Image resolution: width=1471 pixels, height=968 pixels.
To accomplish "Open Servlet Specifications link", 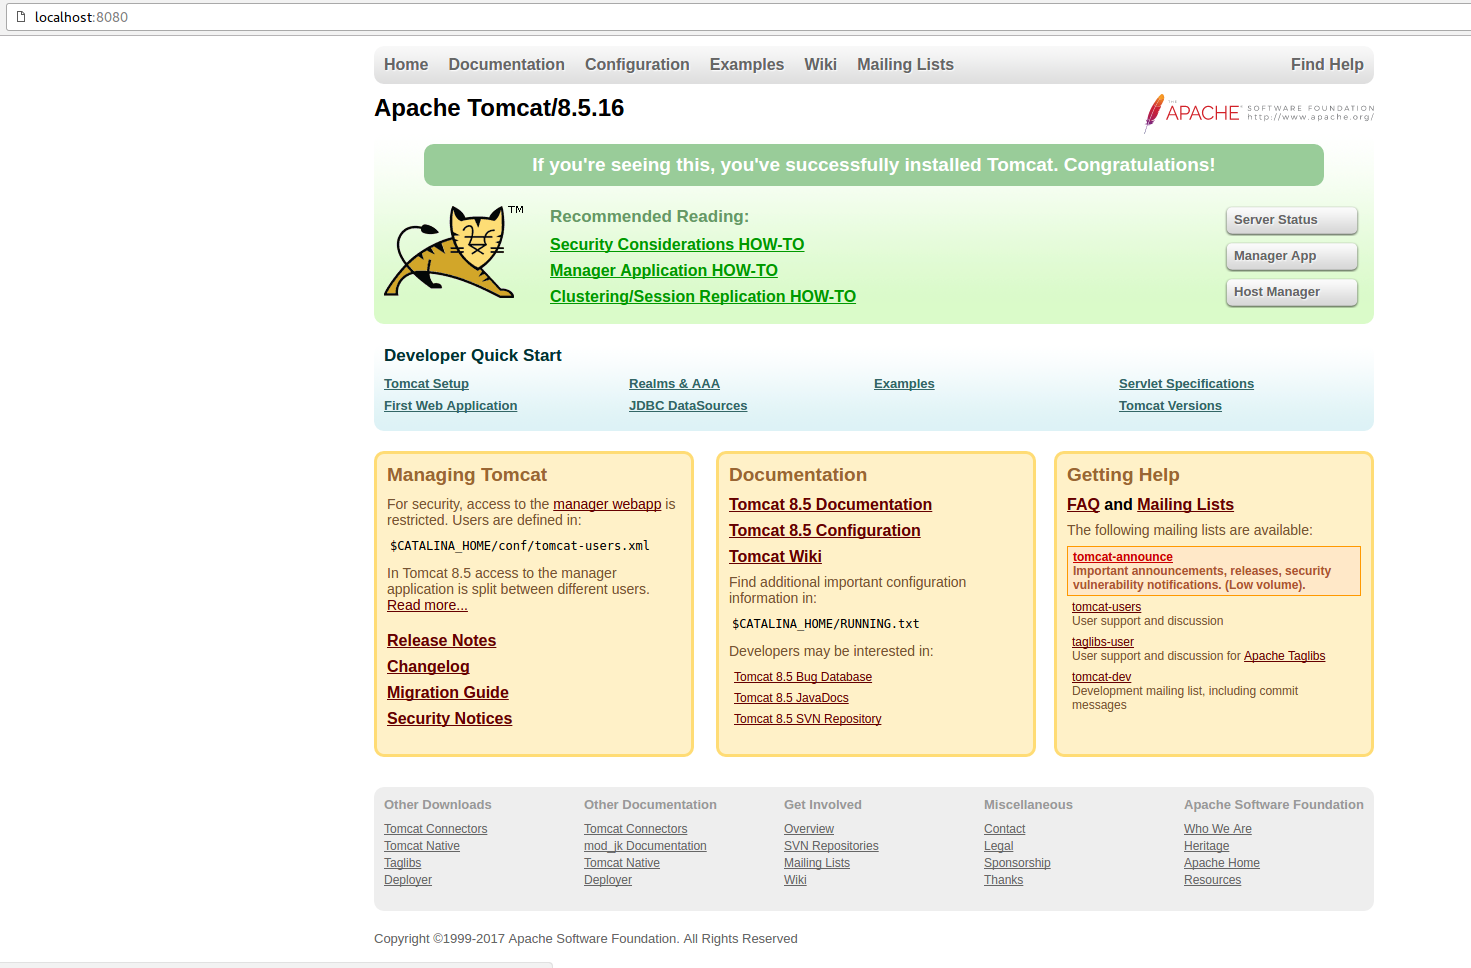I will point(1186,384).
